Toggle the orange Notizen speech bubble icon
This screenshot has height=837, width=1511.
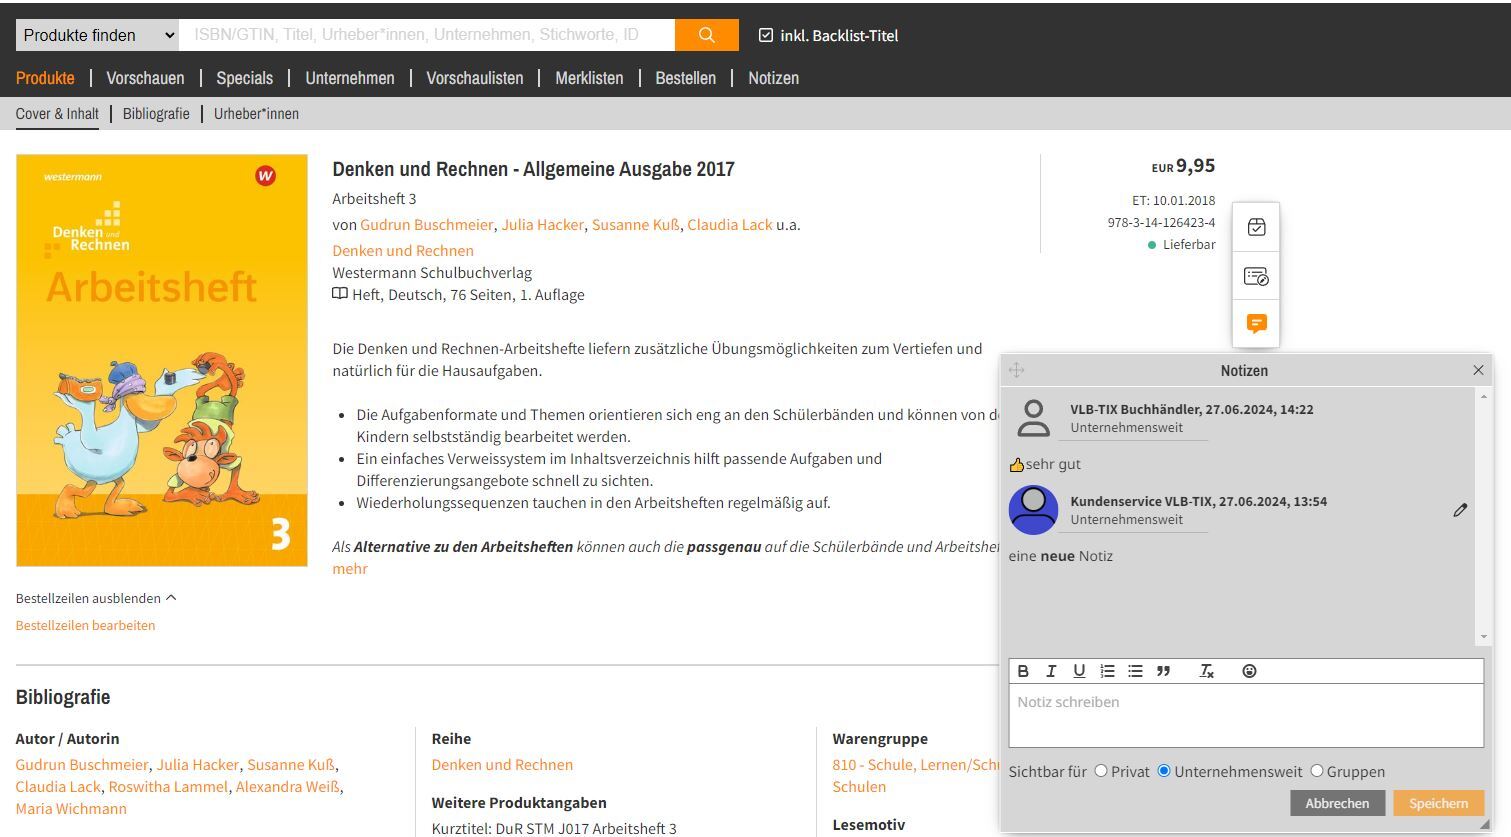pyautogui.click(x=1256, y=323)
